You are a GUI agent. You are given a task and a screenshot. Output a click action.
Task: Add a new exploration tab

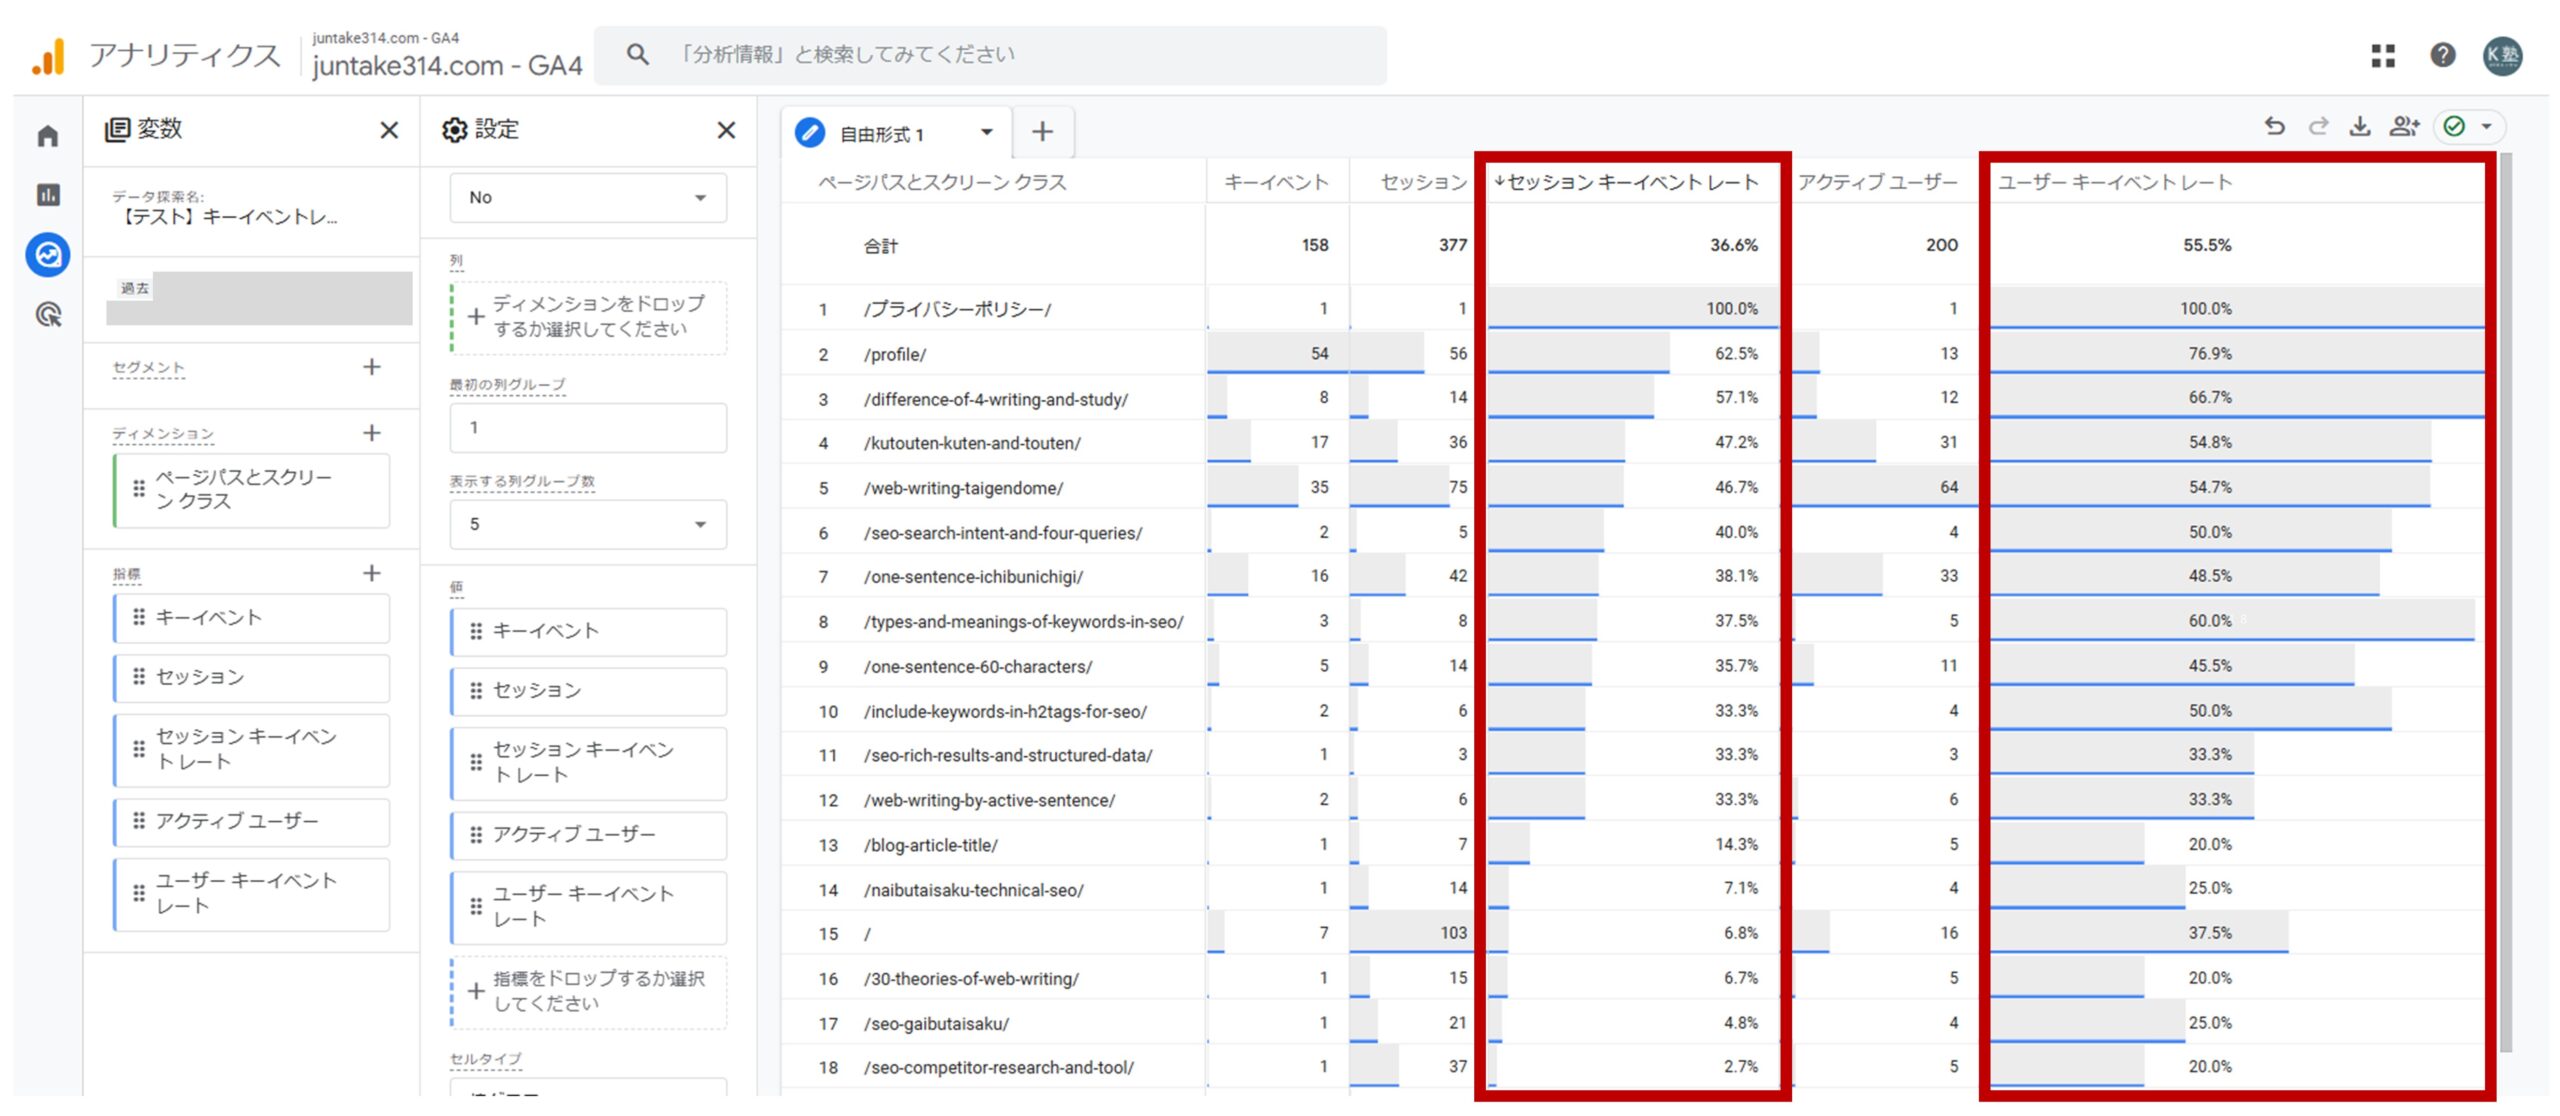pyautogui.click(x=1042, y=132)
